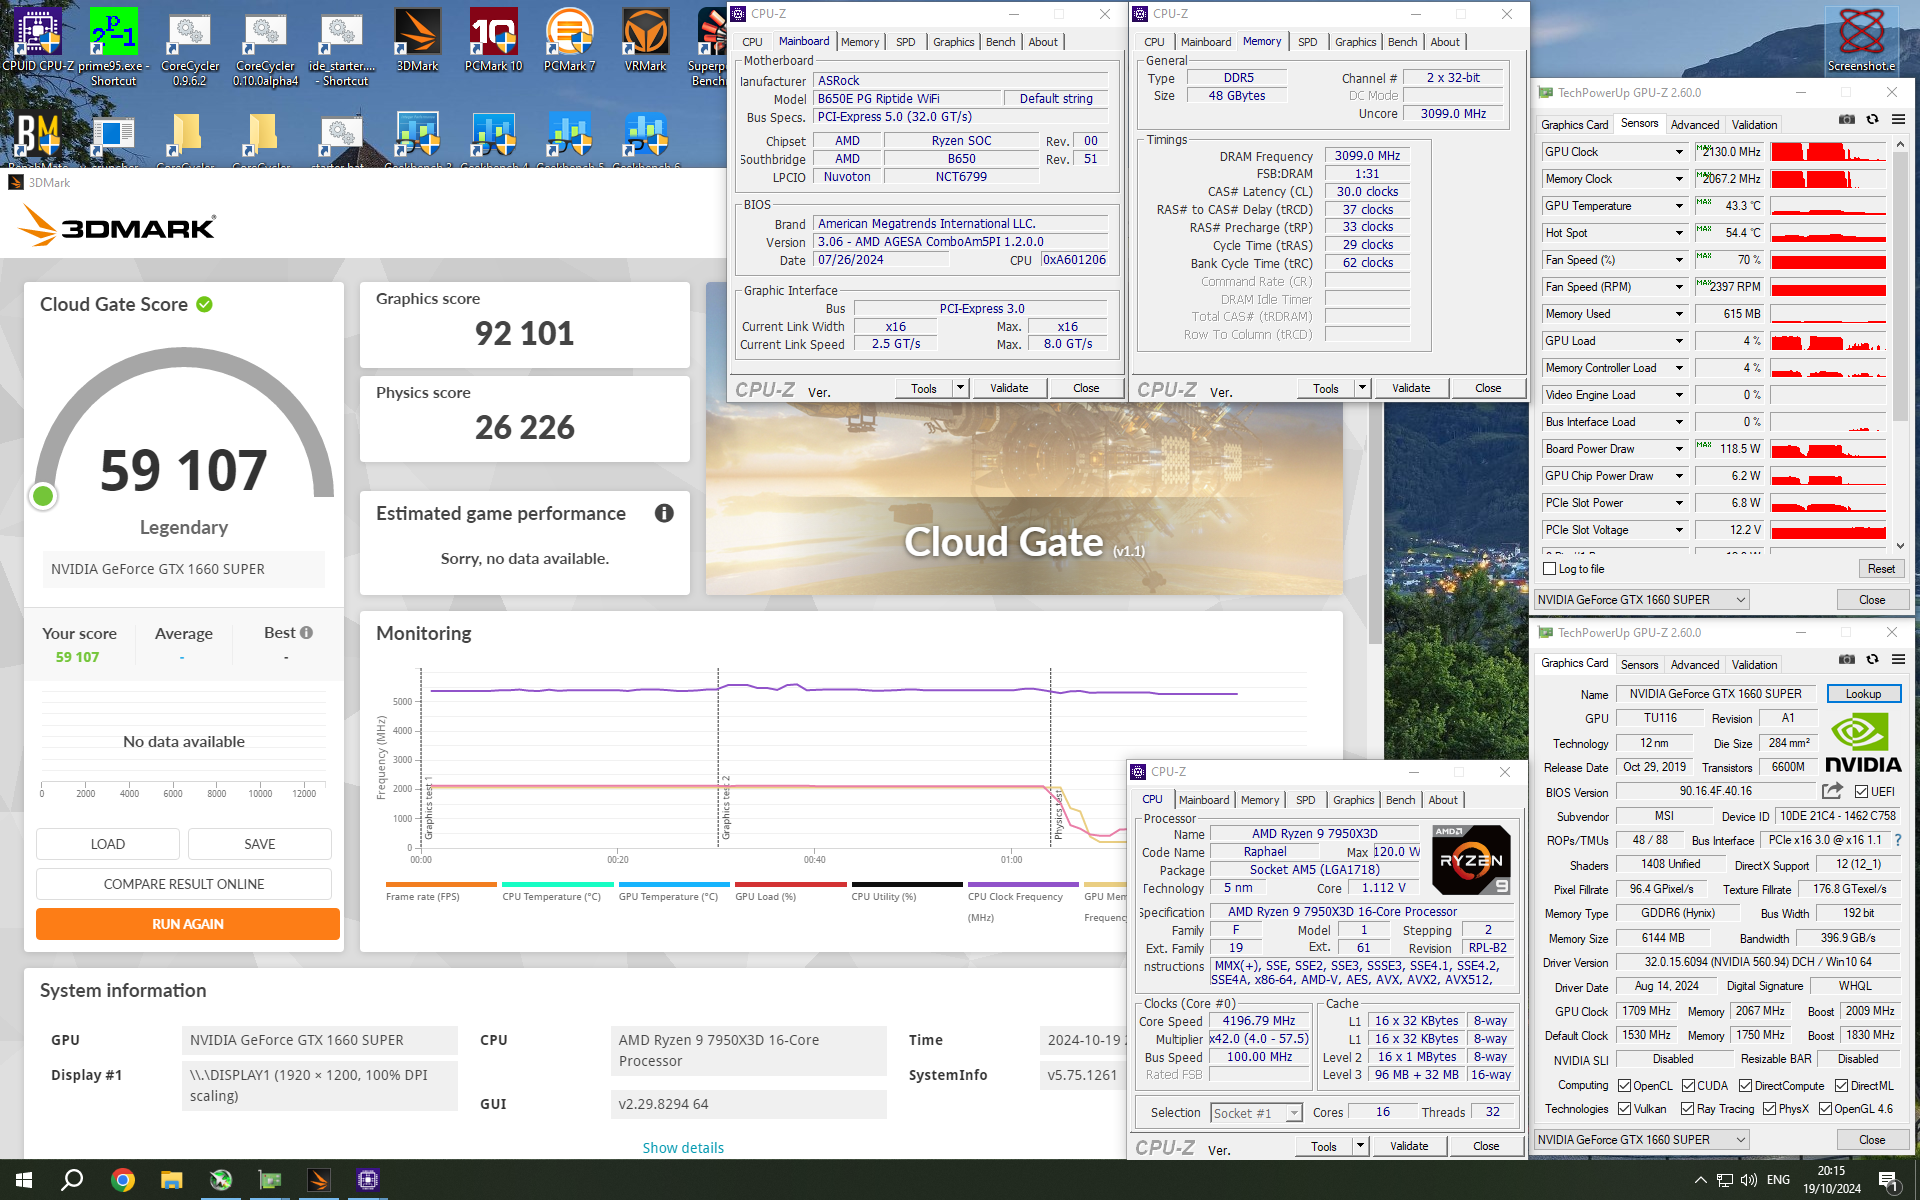Open hamburger menu in GPU-Z Sensors window
This screenshot has width=1920, height=1200.
coord(1898,120)
